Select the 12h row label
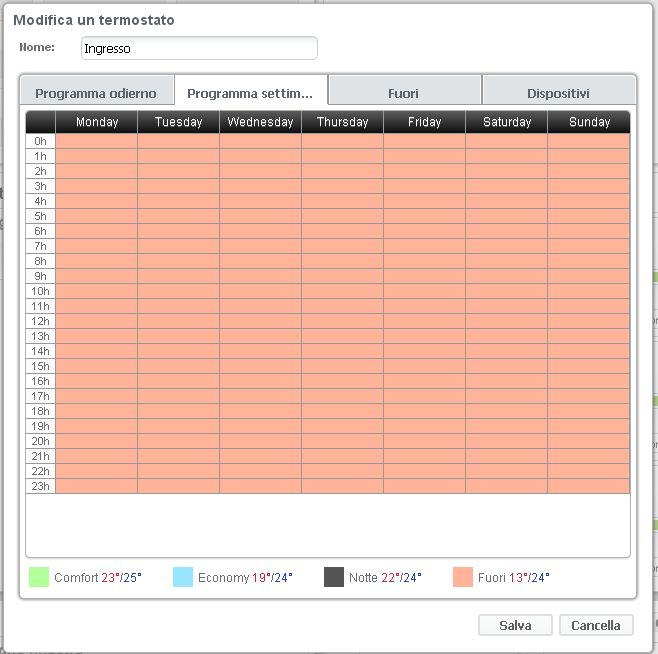This screenshot has width=658, height=654. 40,321
